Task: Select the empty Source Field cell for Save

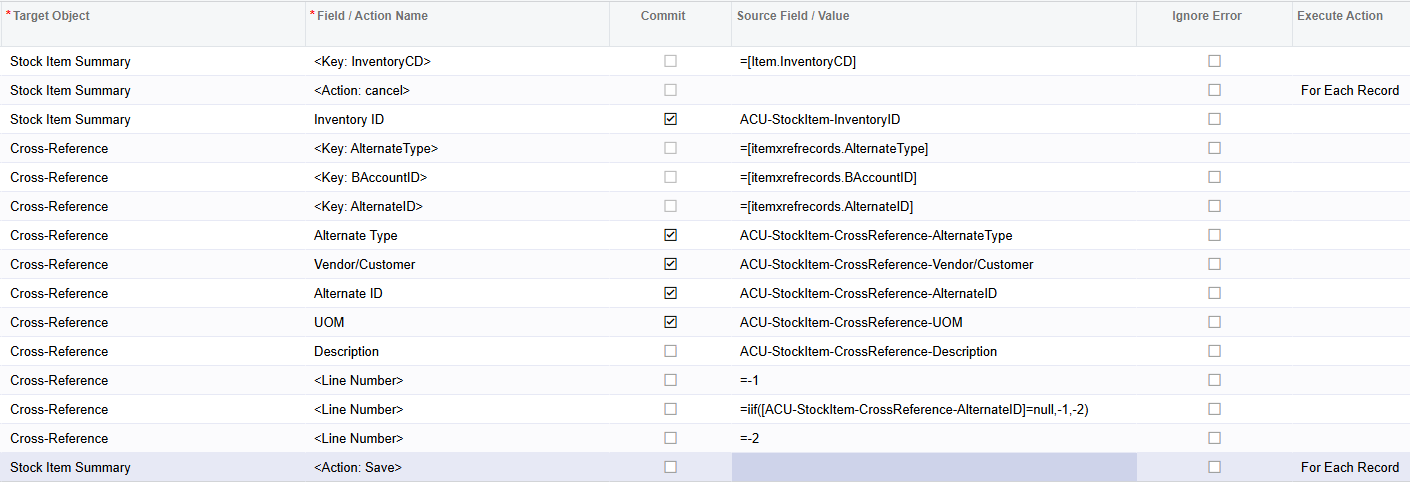Action: (933, 467)
